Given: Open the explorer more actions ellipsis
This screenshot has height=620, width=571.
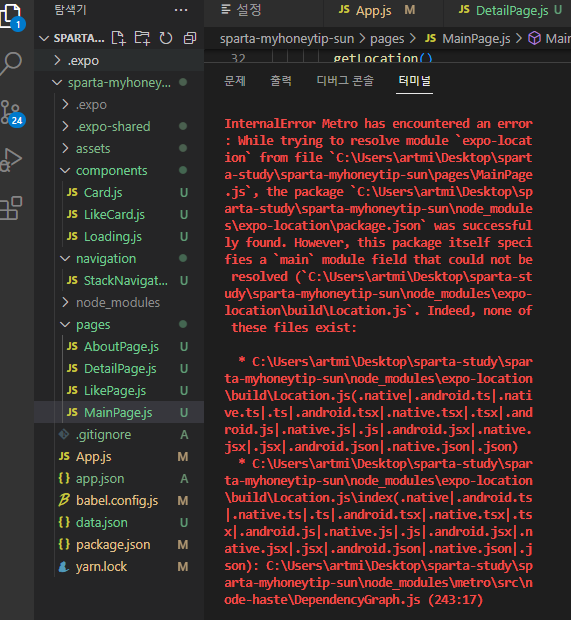Looking at the screenshot, I should pos(181,10).
